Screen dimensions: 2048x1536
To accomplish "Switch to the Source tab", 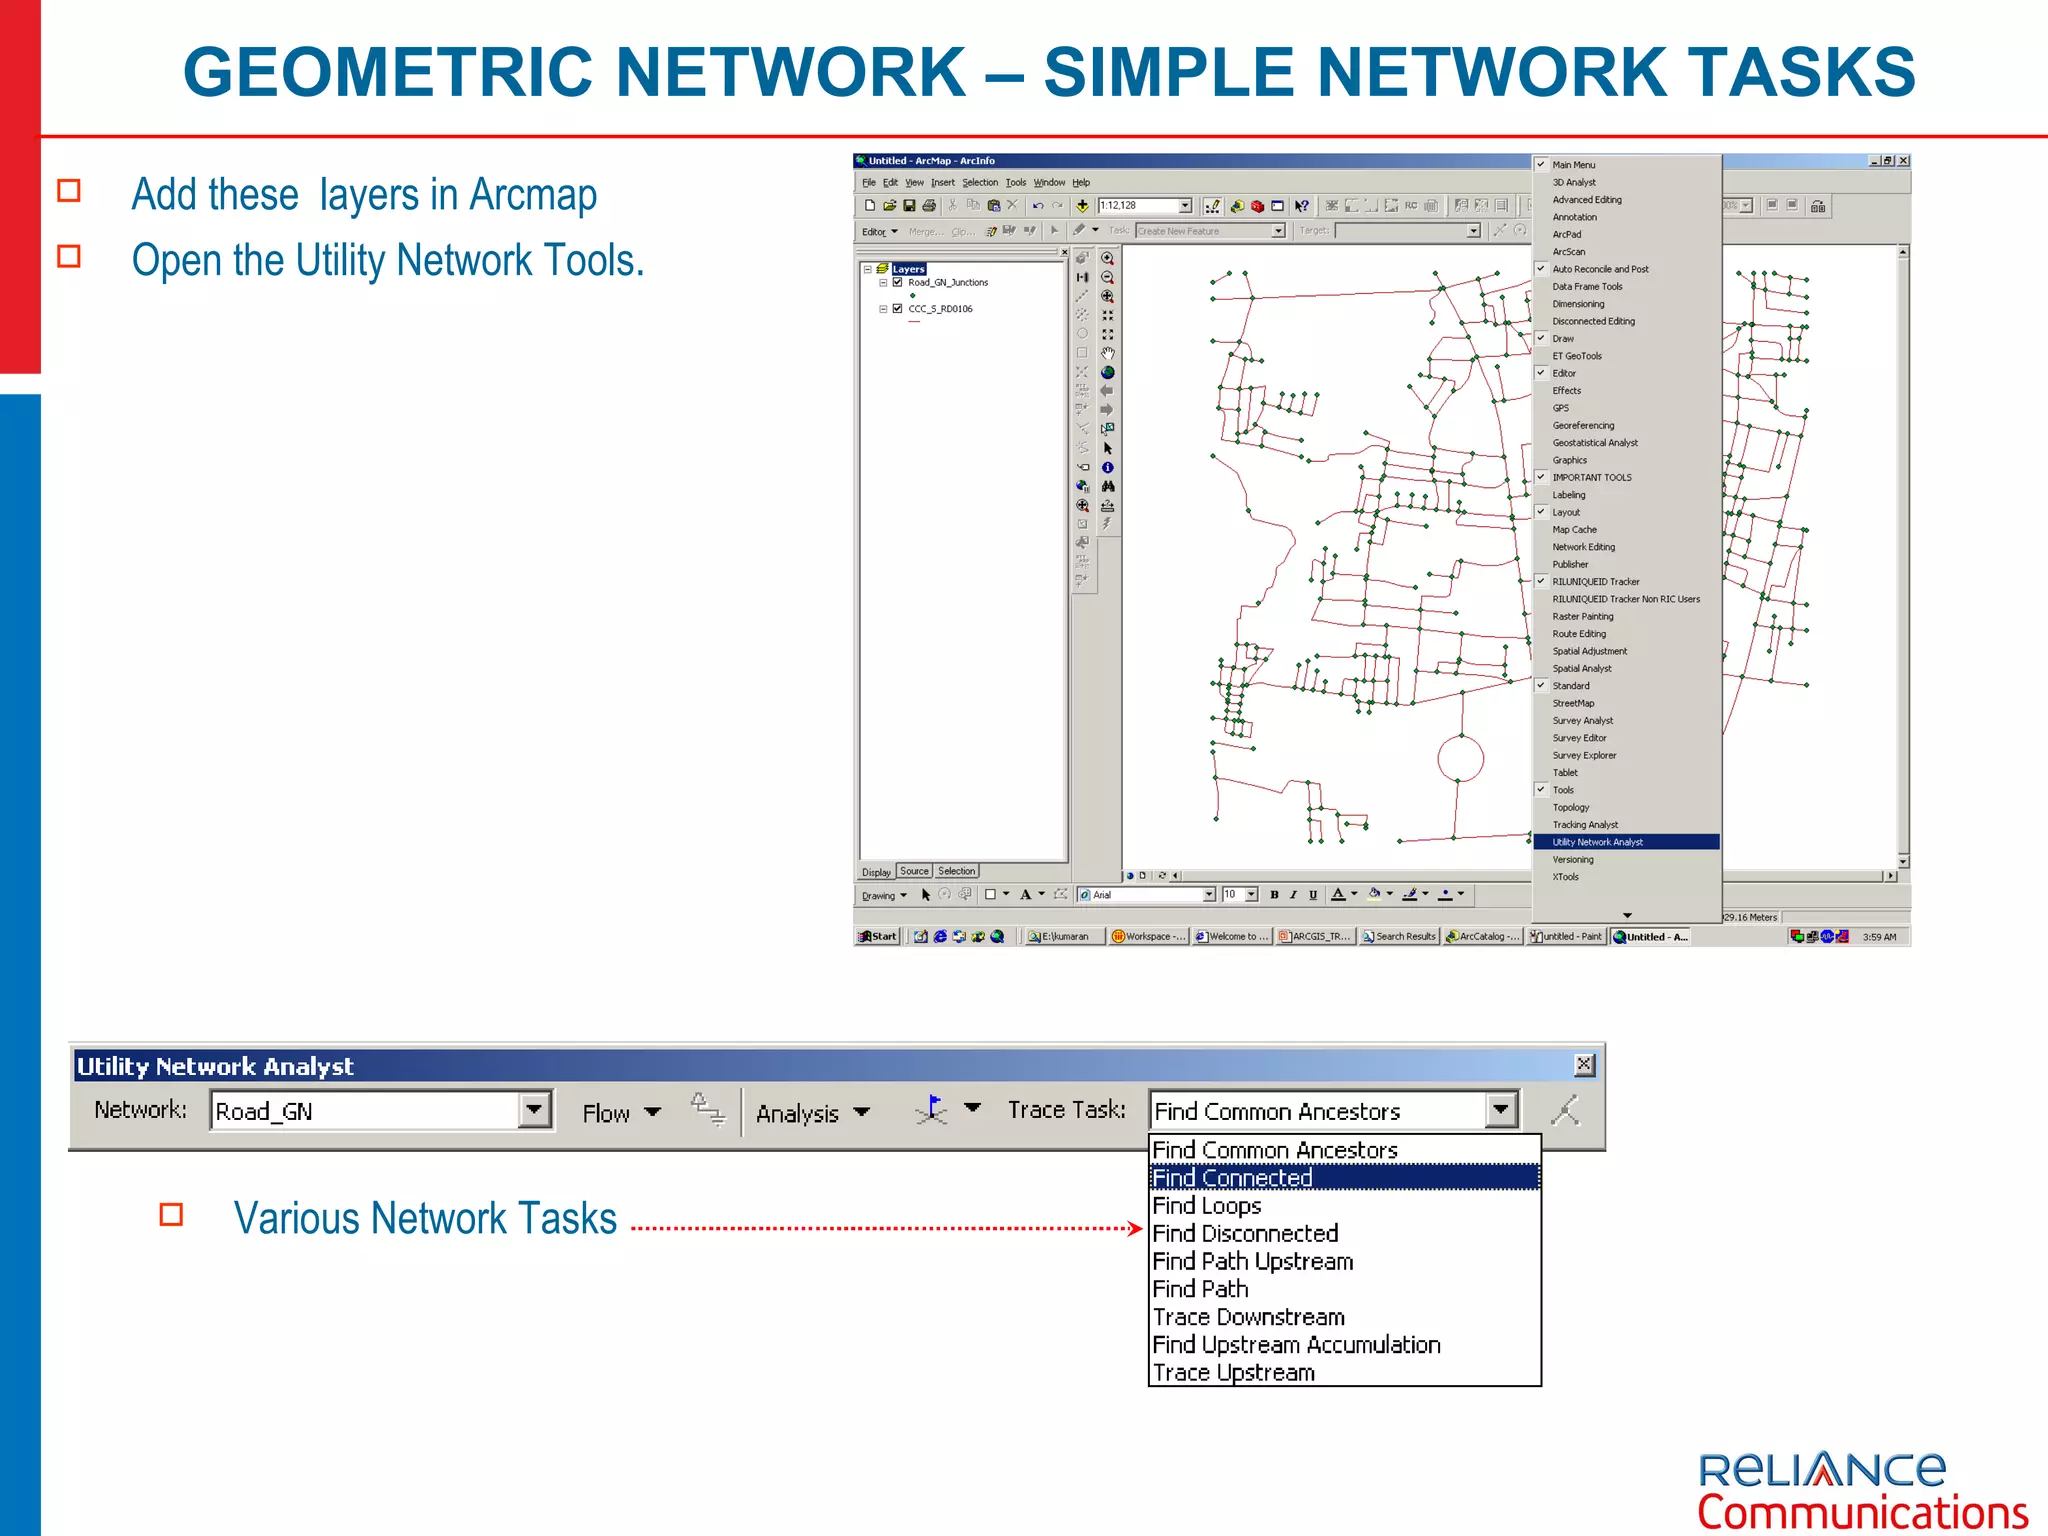I will 914,871.
